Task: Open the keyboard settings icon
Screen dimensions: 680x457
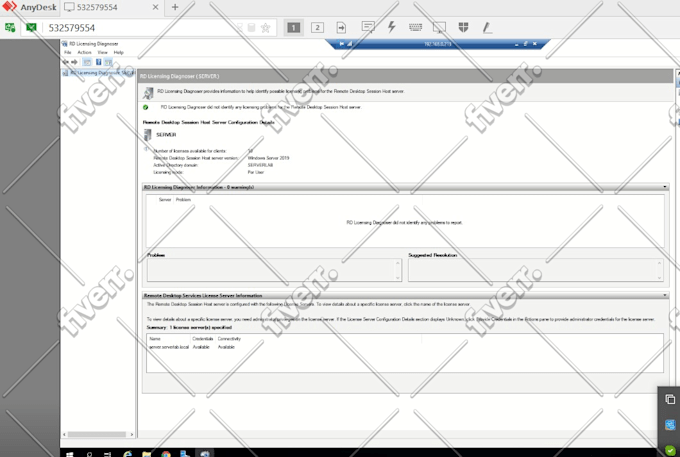Action: [415, 27]
